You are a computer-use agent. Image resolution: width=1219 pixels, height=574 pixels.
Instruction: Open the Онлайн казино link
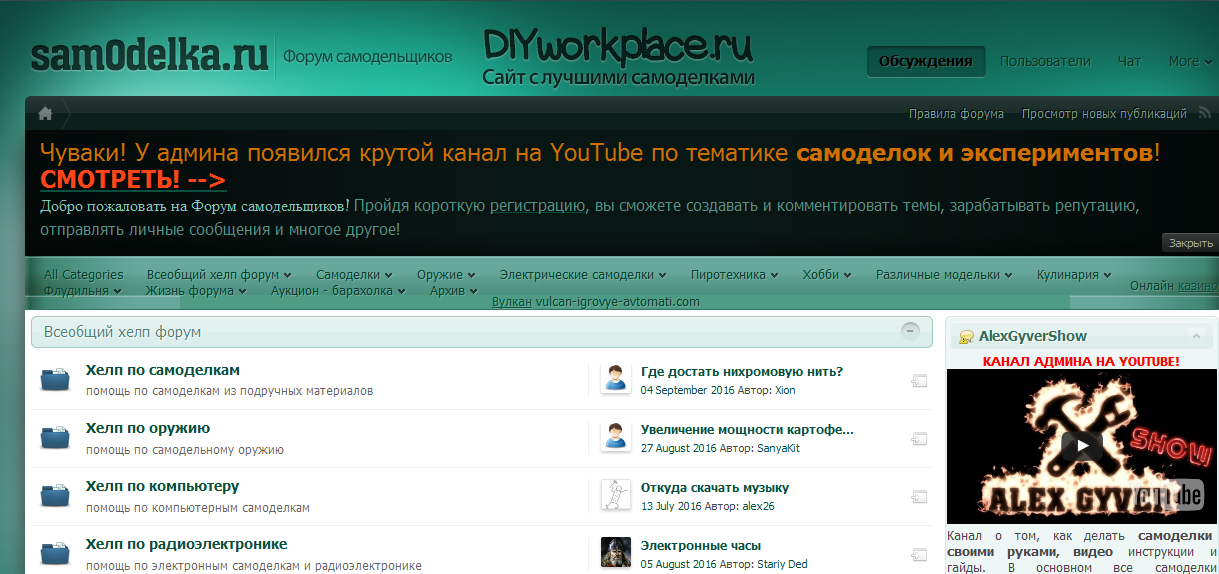[x=1197, y=285]
